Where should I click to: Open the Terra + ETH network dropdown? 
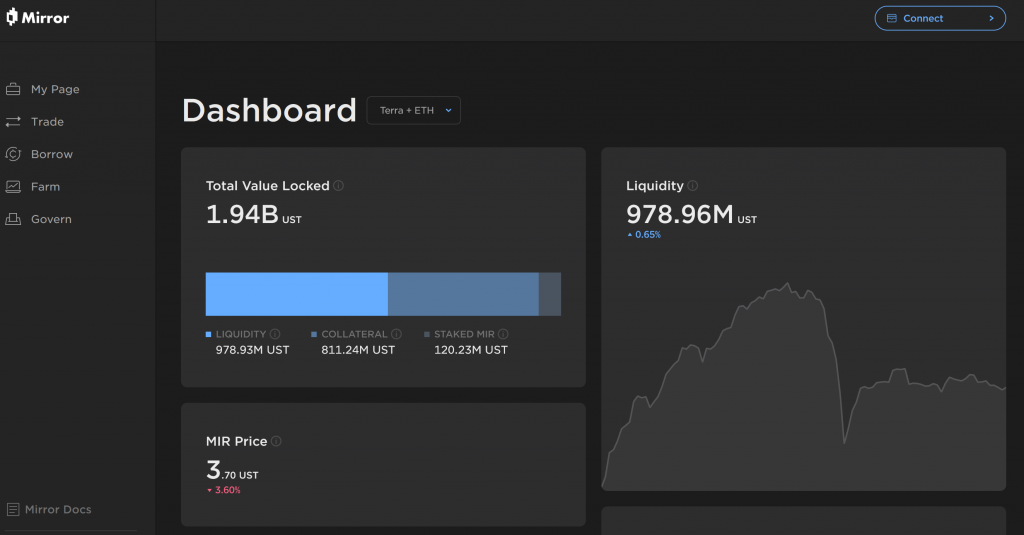click(x=413, y=110)
